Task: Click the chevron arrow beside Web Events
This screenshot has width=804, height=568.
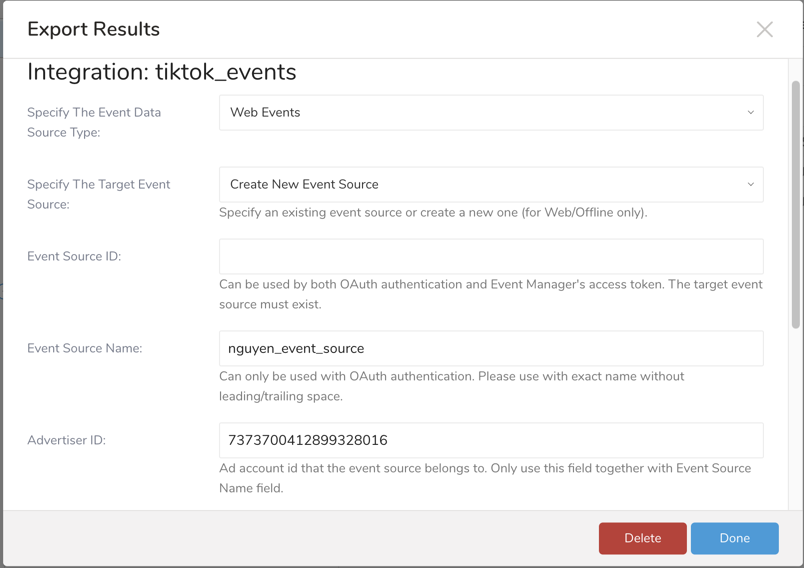Action: [750, 113]
